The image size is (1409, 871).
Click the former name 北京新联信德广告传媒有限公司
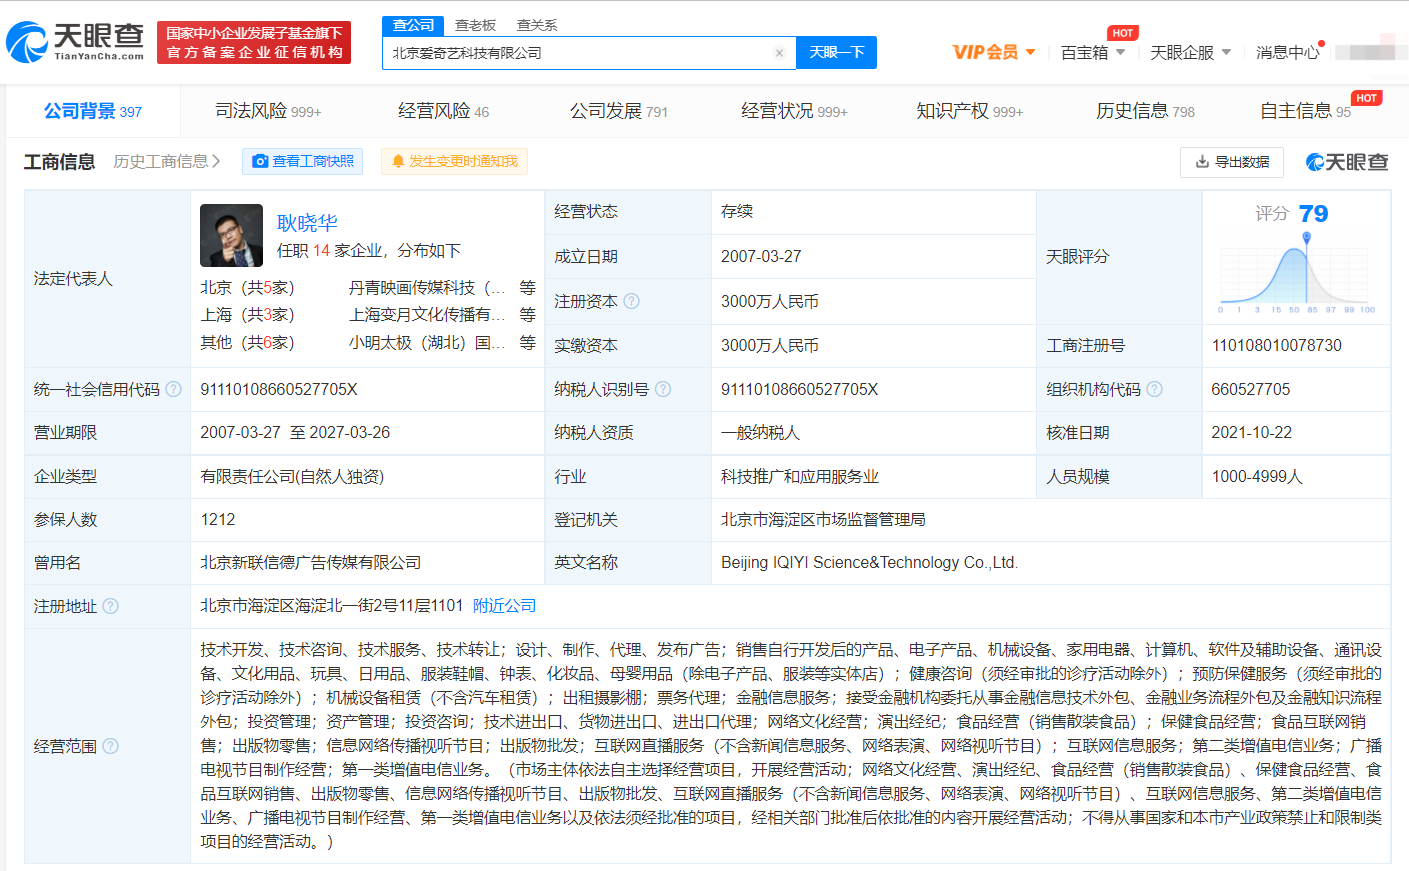click(311, 563)
